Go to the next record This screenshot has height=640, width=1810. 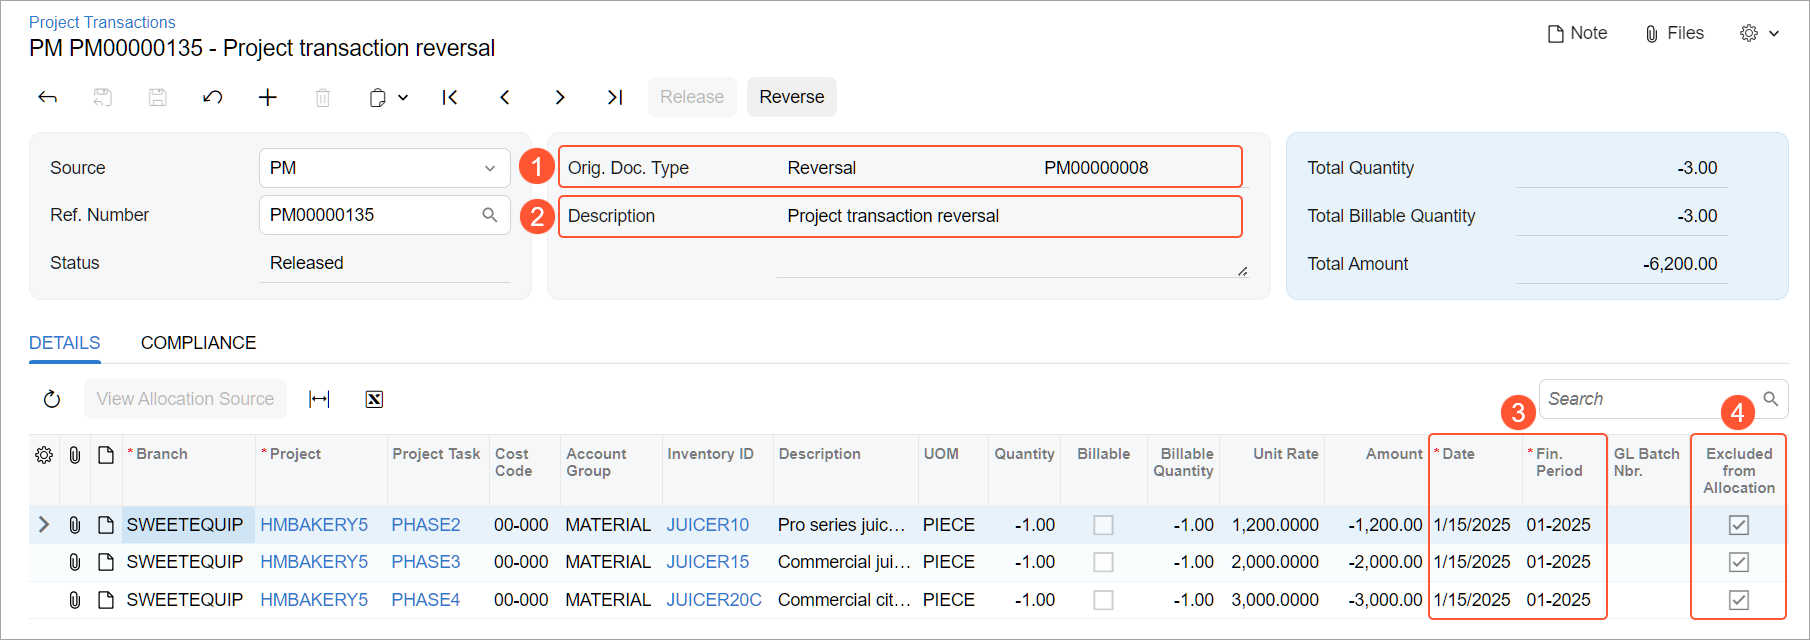[x=560, y=97]
